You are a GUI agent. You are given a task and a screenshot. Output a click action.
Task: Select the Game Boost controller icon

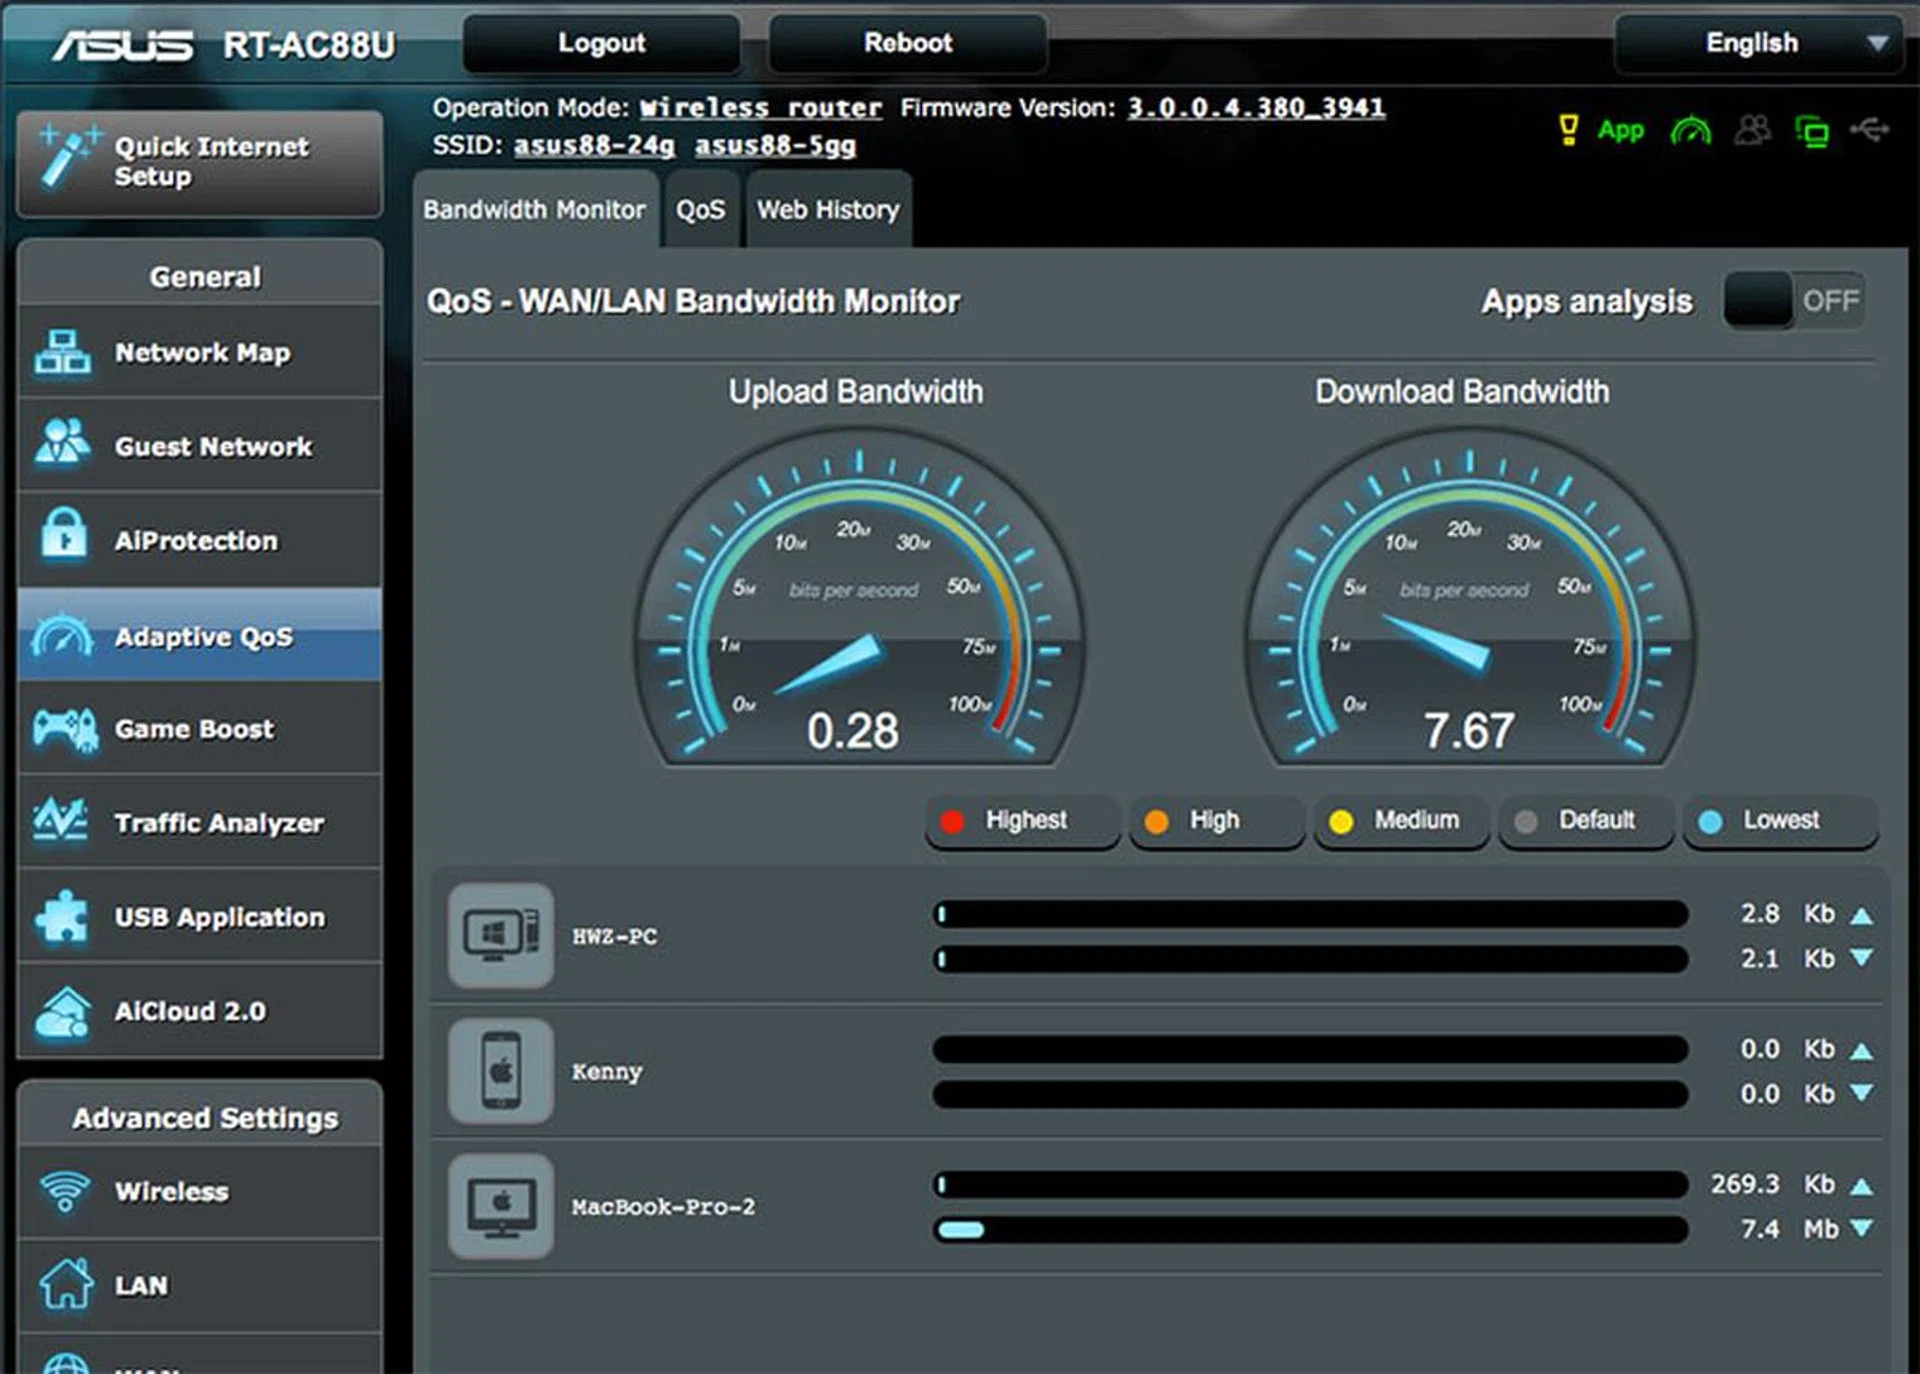[65, 729]
